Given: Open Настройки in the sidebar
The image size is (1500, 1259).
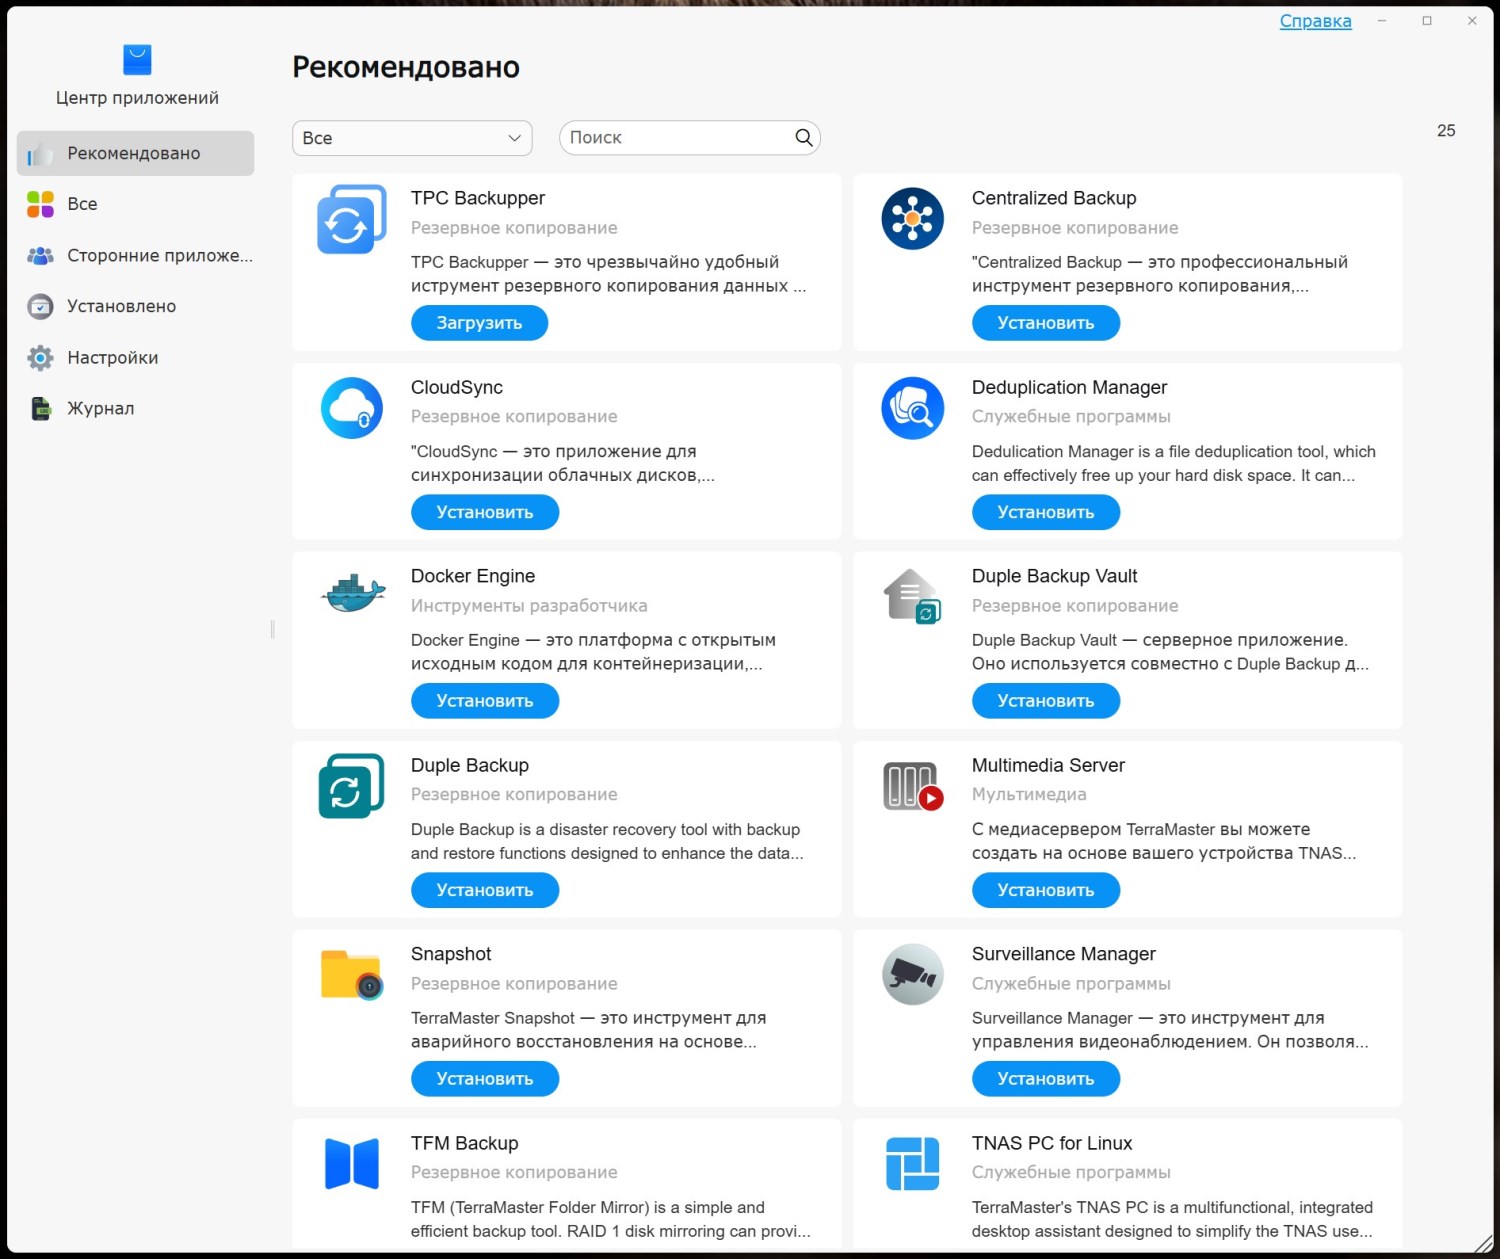Looking at the screenshot, I should [x=112, y=358].
